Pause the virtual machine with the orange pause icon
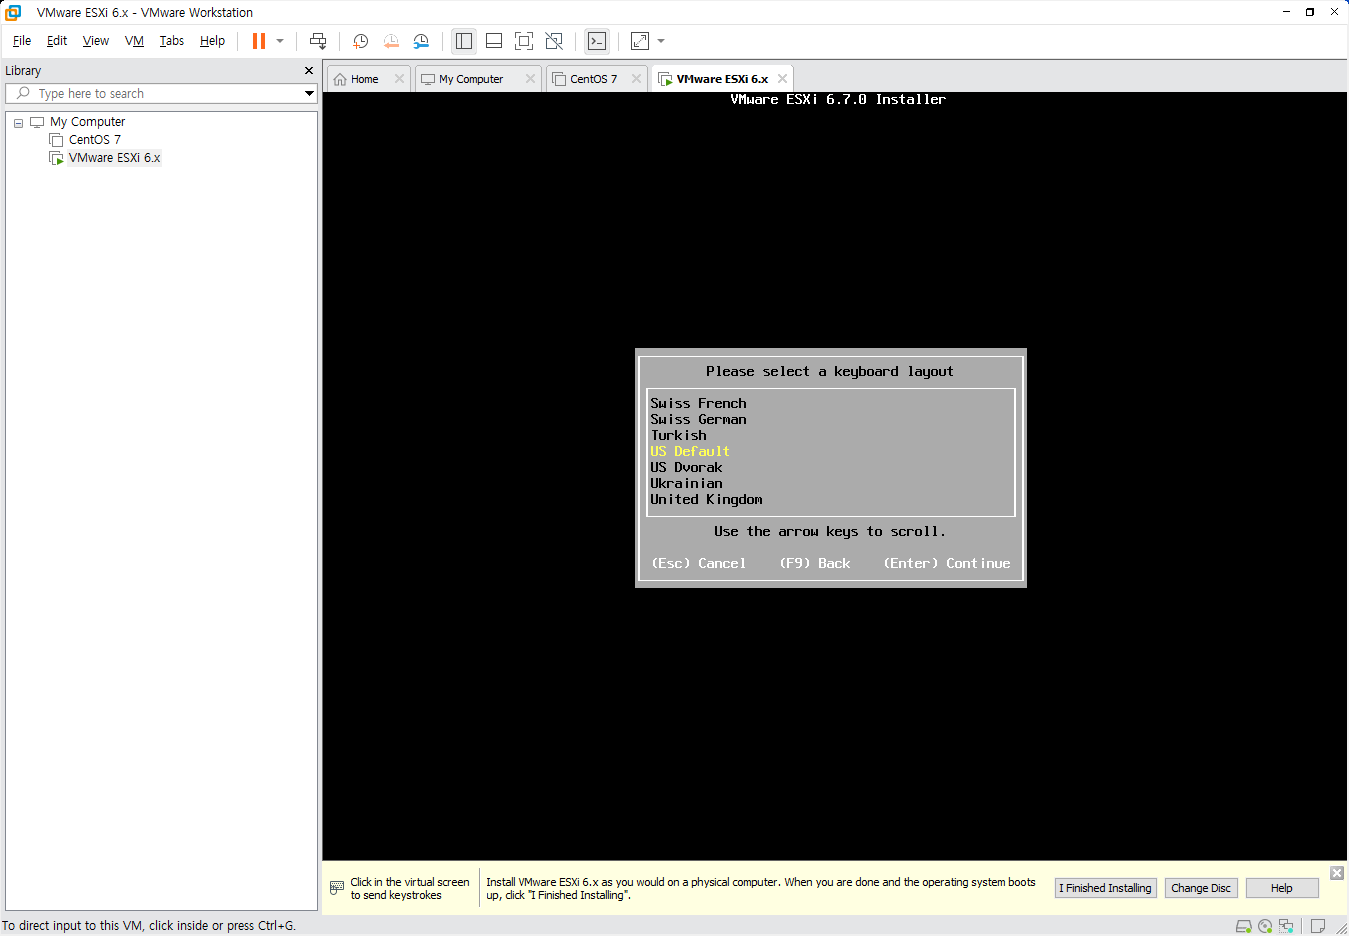Screen dimensions: 1349x936 tap(259, 41)
